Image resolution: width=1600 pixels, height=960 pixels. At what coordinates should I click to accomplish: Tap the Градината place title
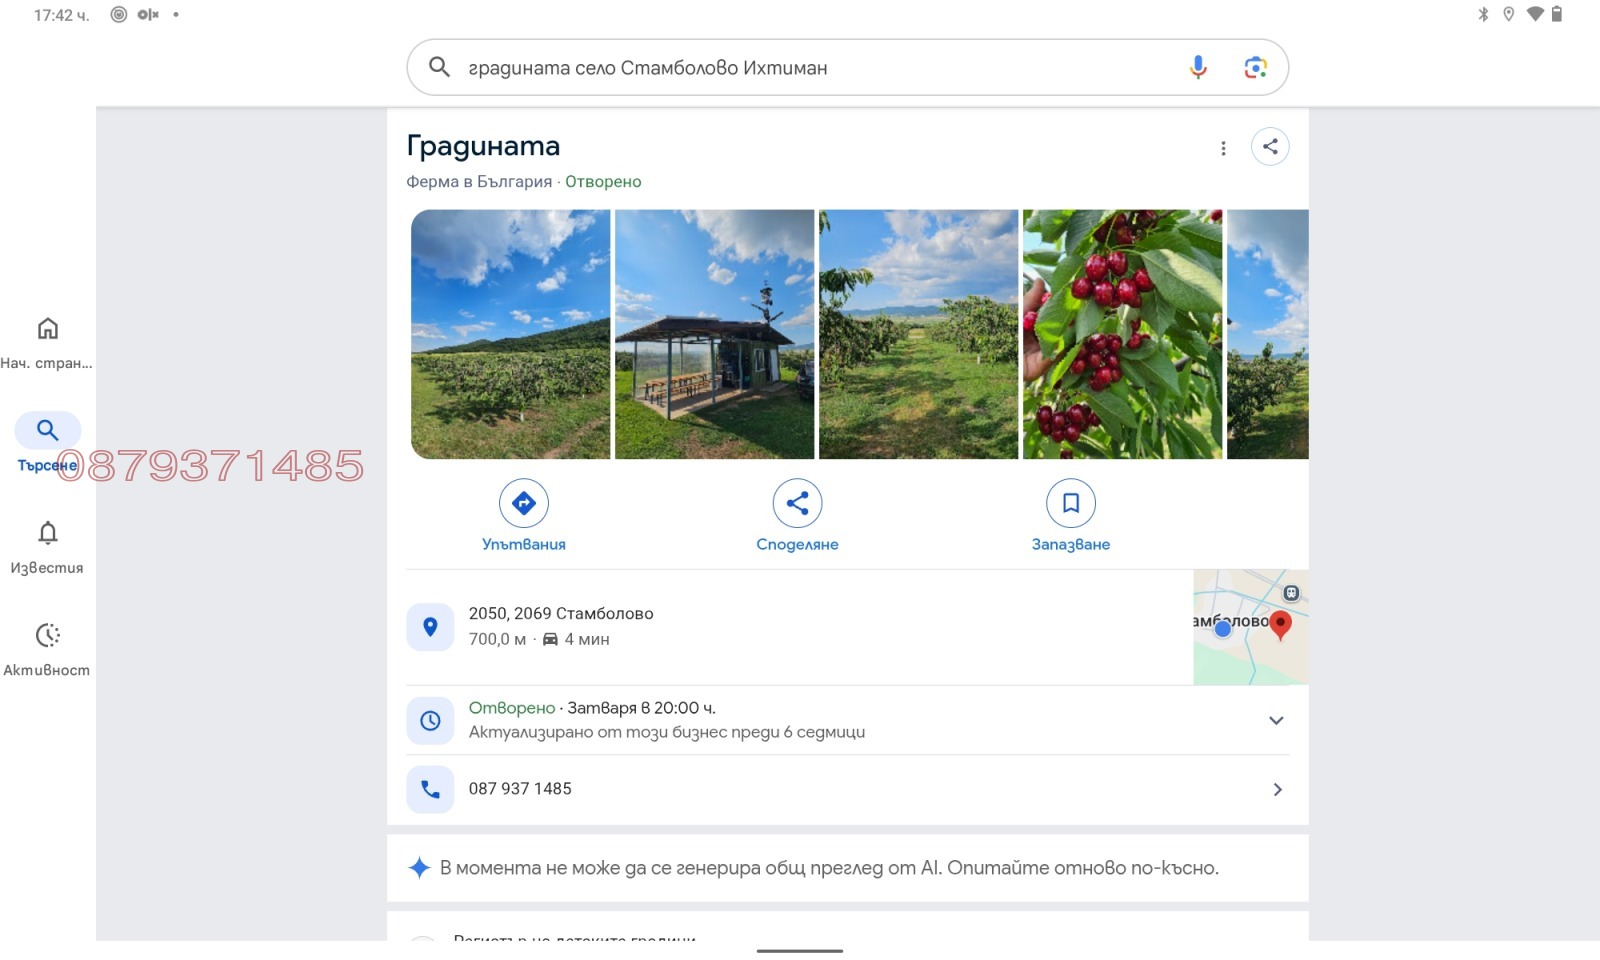483,146
